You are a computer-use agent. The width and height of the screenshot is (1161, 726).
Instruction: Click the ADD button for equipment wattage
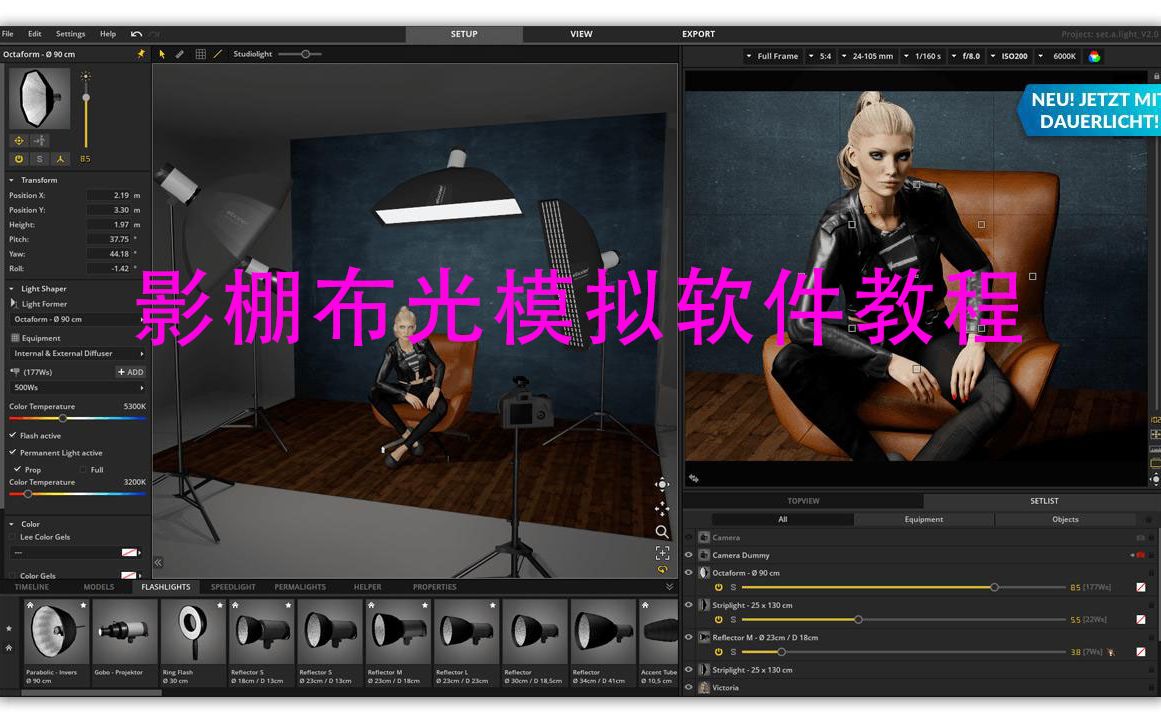coord(130,371)
